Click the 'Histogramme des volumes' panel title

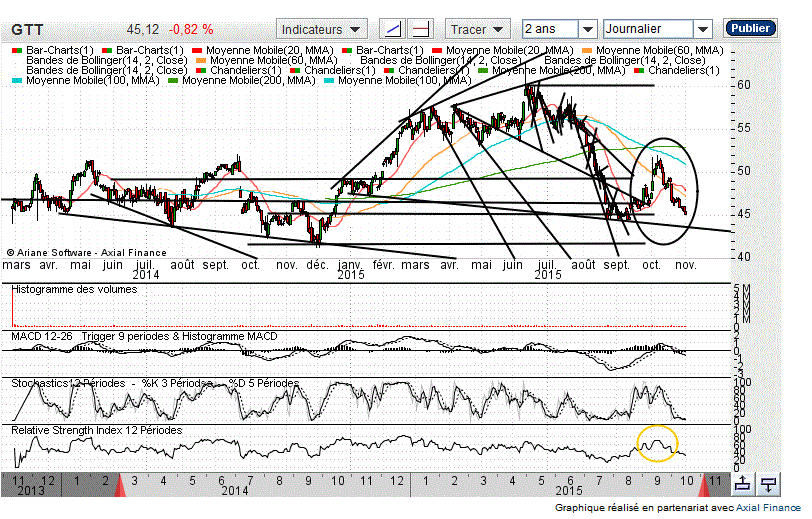(x=74, y=289)
